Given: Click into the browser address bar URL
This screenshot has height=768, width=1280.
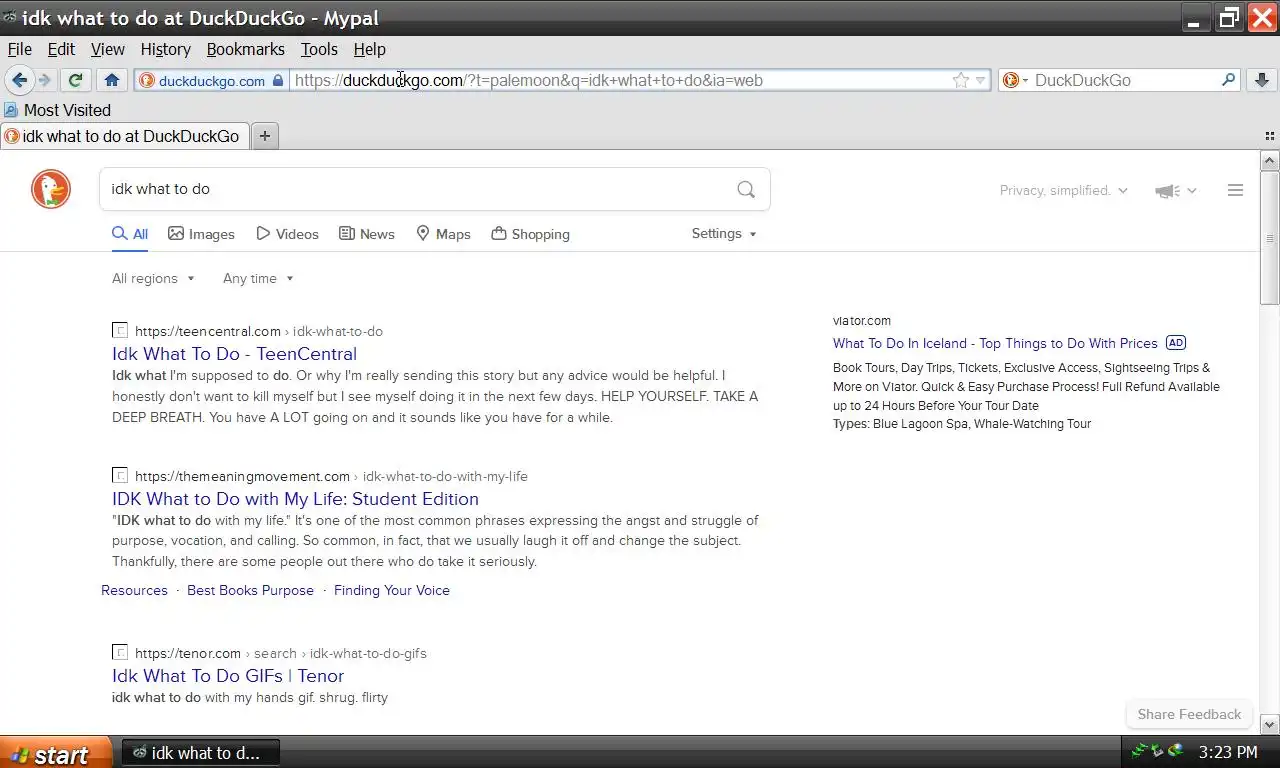Looking at the screenshot, I should (620, 80).
